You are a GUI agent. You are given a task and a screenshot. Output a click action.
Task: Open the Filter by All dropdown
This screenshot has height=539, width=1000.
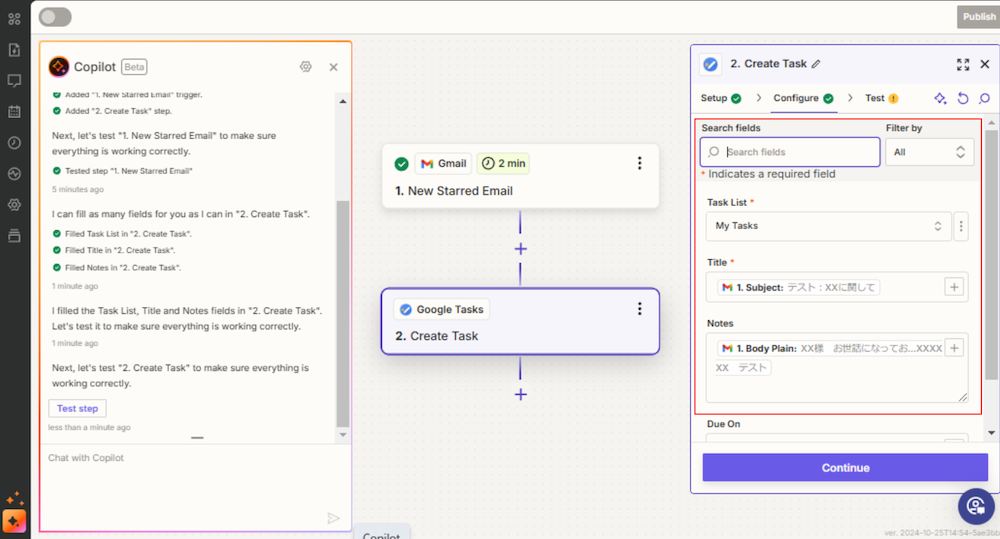929,152
